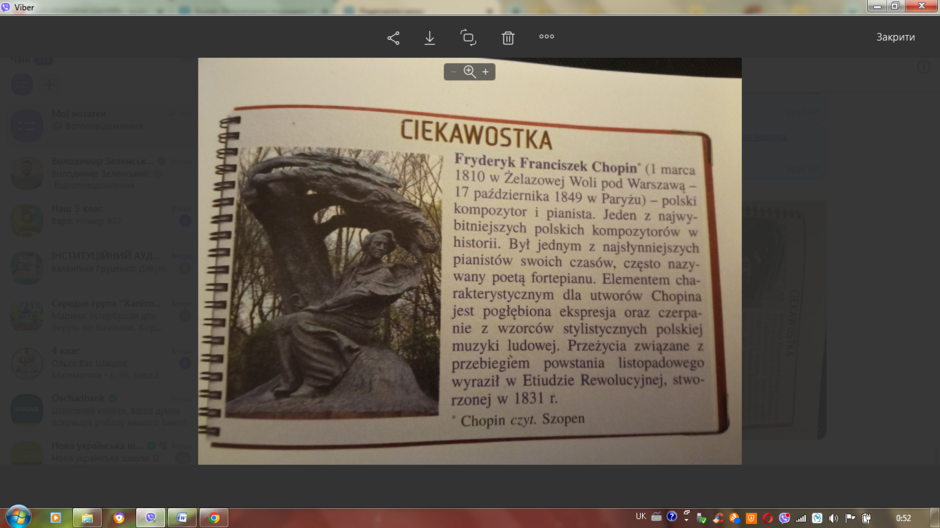Click the 0:52 system clock
The height and width of the screenshot is (528, 940).
pyautogui.click(x=903, y=518)
